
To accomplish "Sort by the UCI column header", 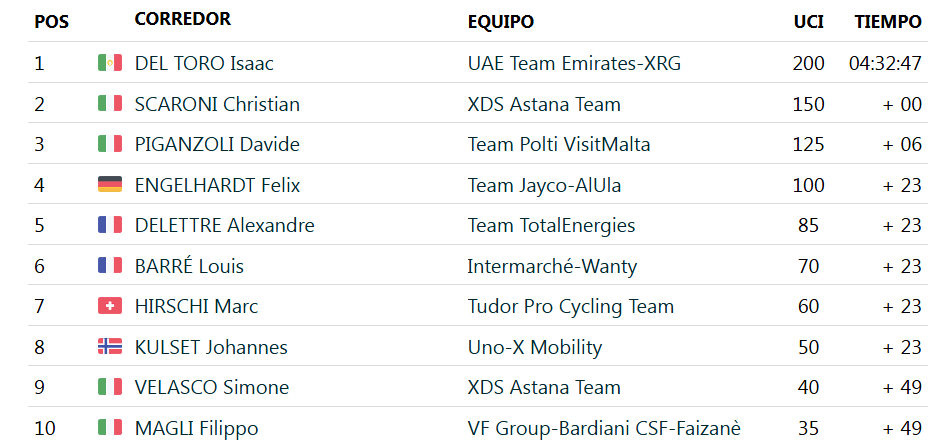I will pyautogui.click(x=808, y=22).
